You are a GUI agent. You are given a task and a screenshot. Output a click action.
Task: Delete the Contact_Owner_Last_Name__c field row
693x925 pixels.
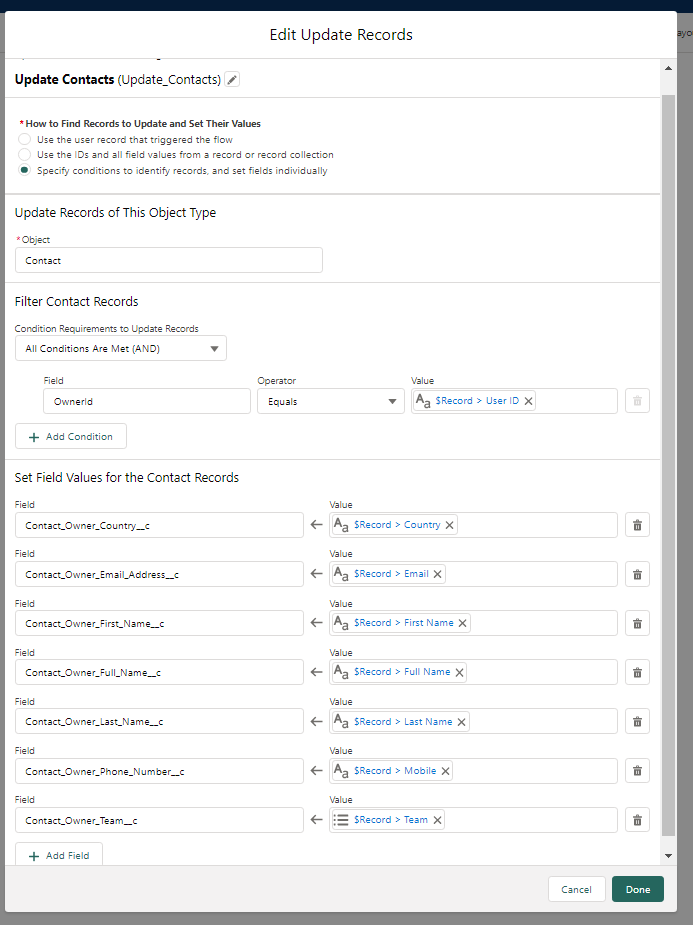click(637, 722)
